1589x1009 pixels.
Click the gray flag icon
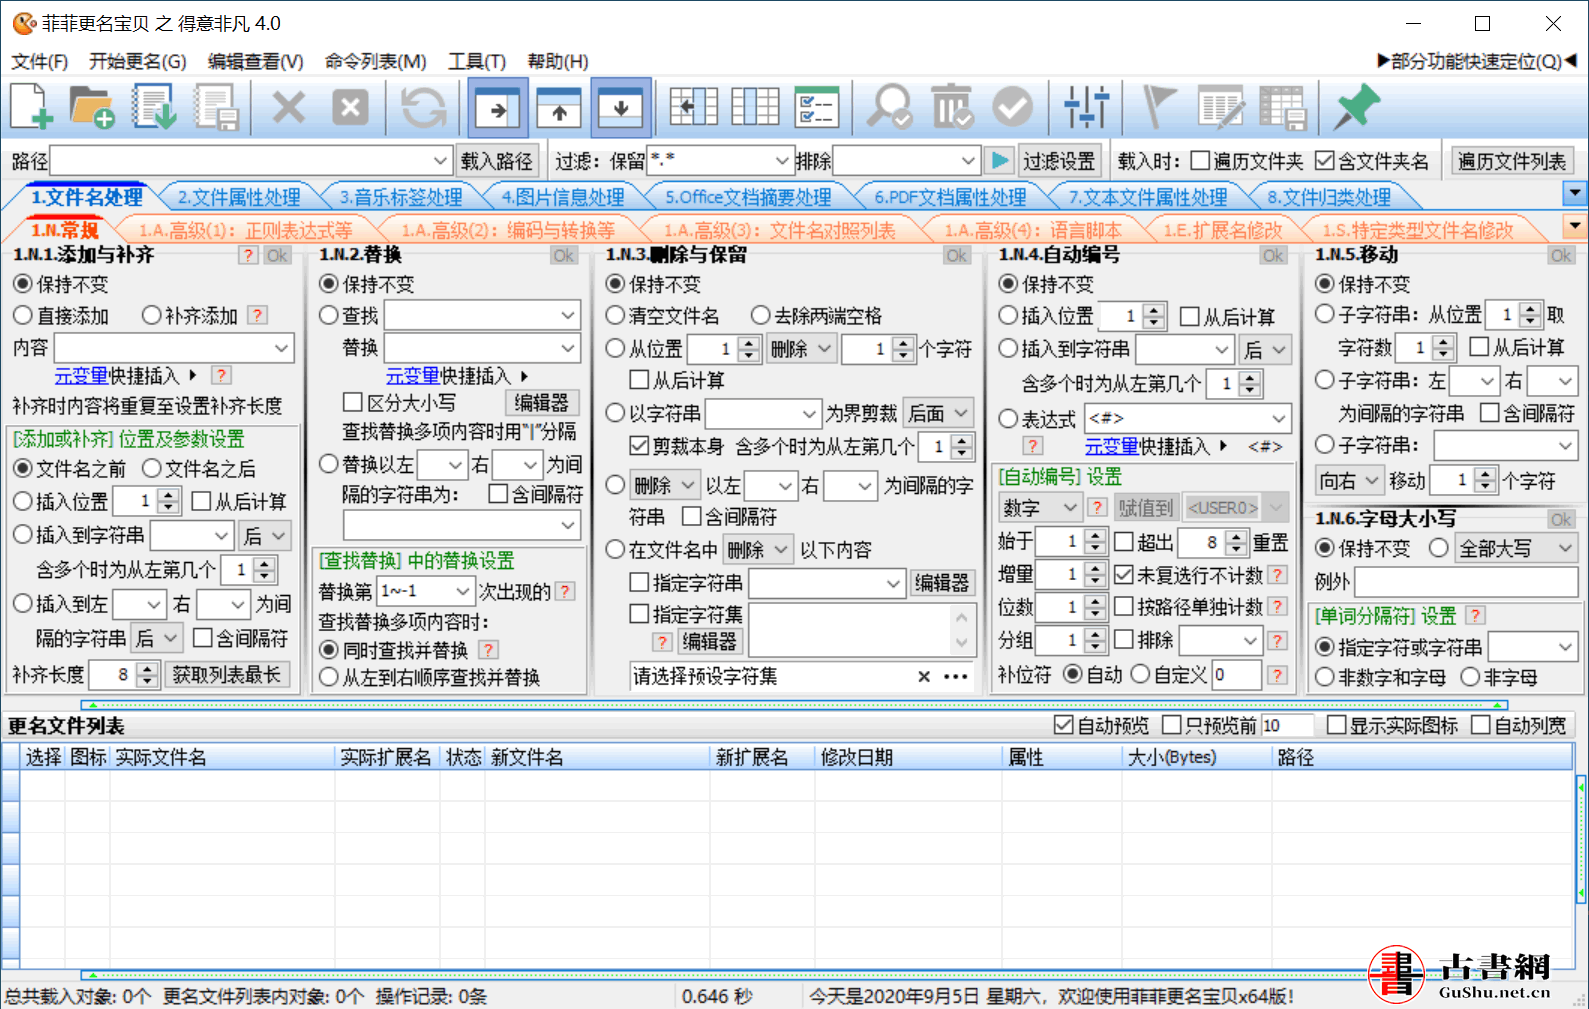1158,107
